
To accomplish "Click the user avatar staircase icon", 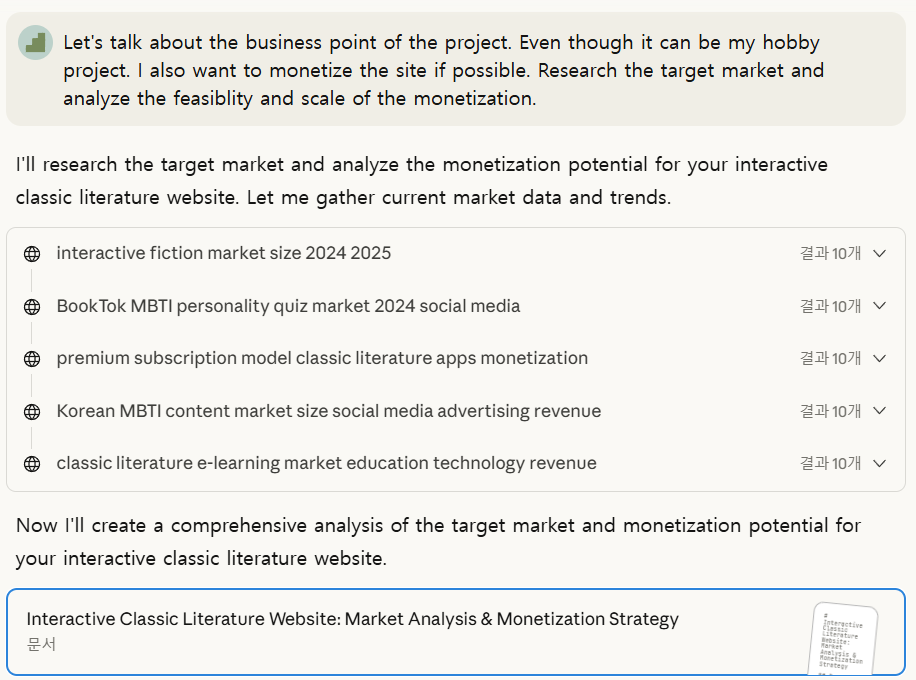I will click(36, 43).
